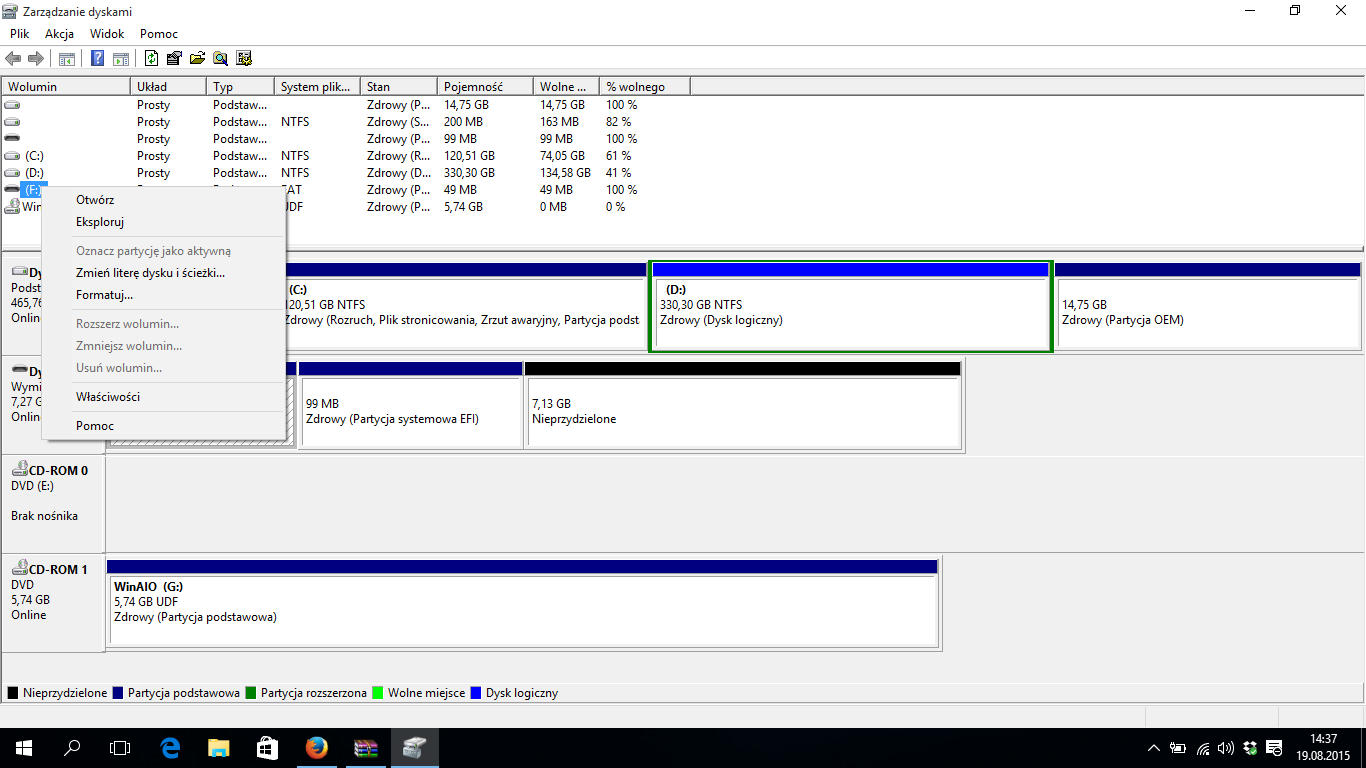Toggle the action pane toolbar icon
The image size is (1366, 768).
[120, 58]
